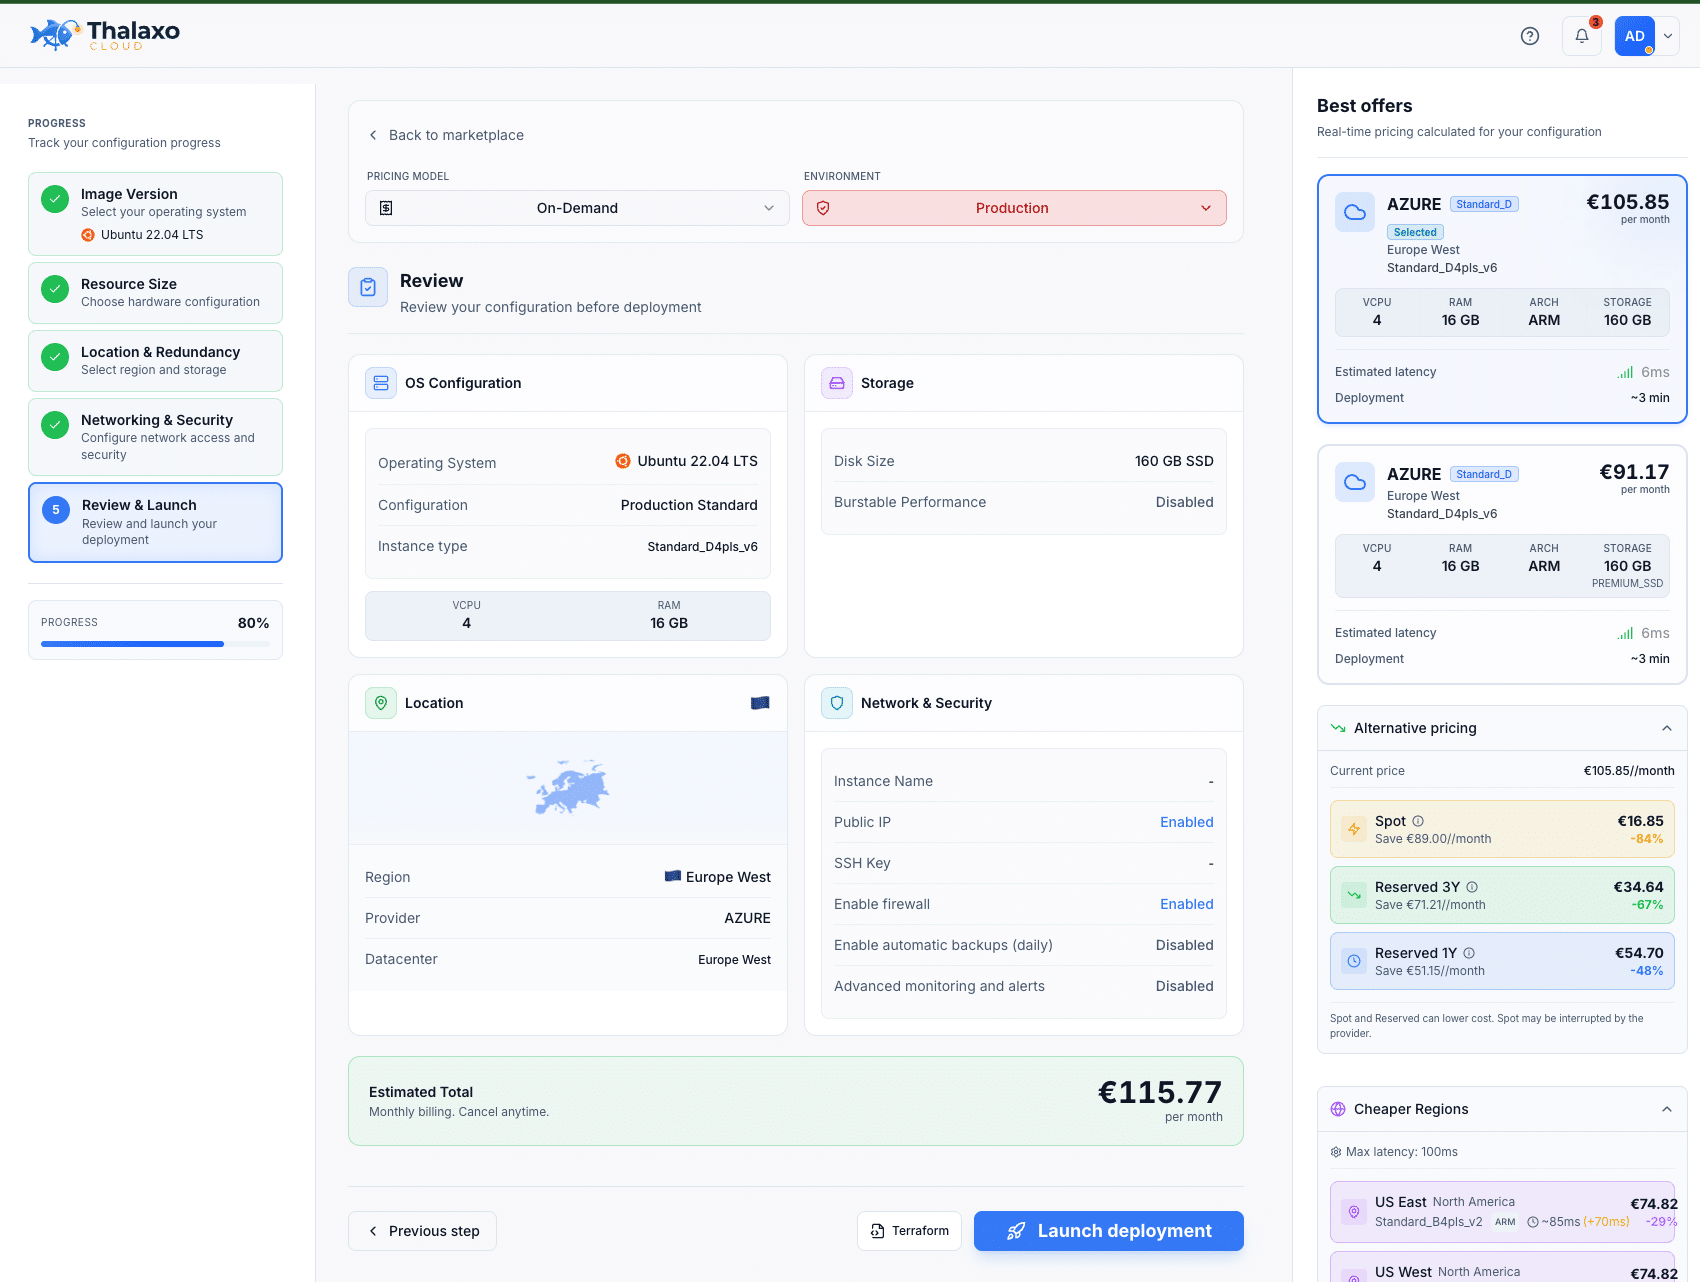Open the Environment Production dropdown
Screen dimensions: 1700x1282
click(1014, 208)
